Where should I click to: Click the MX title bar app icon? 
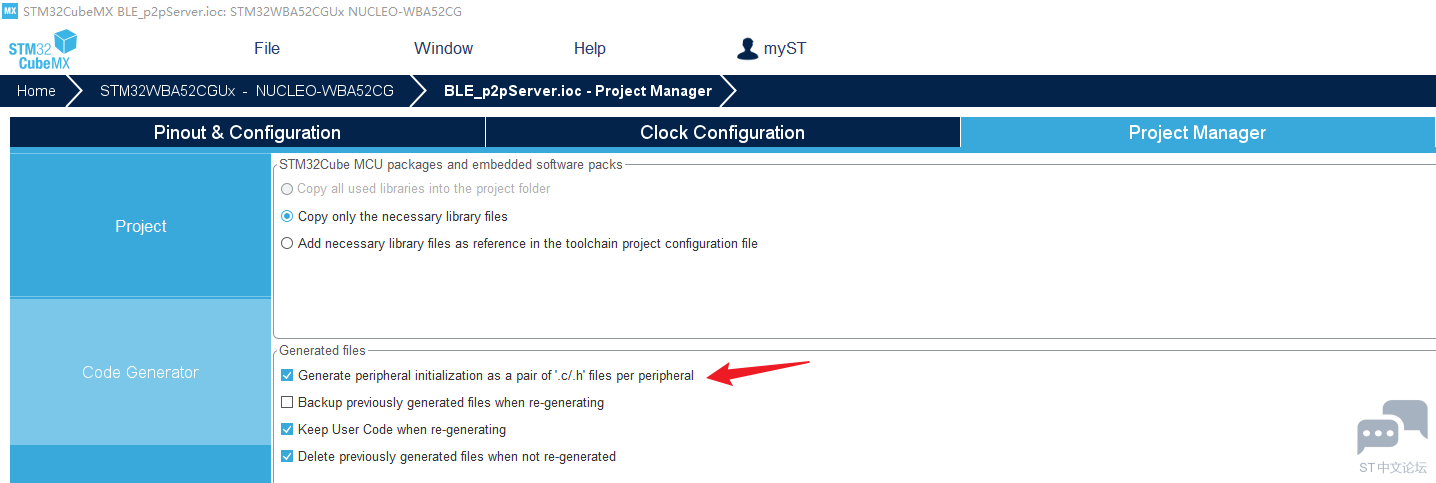pyautogui.click(x=10, y=10)
